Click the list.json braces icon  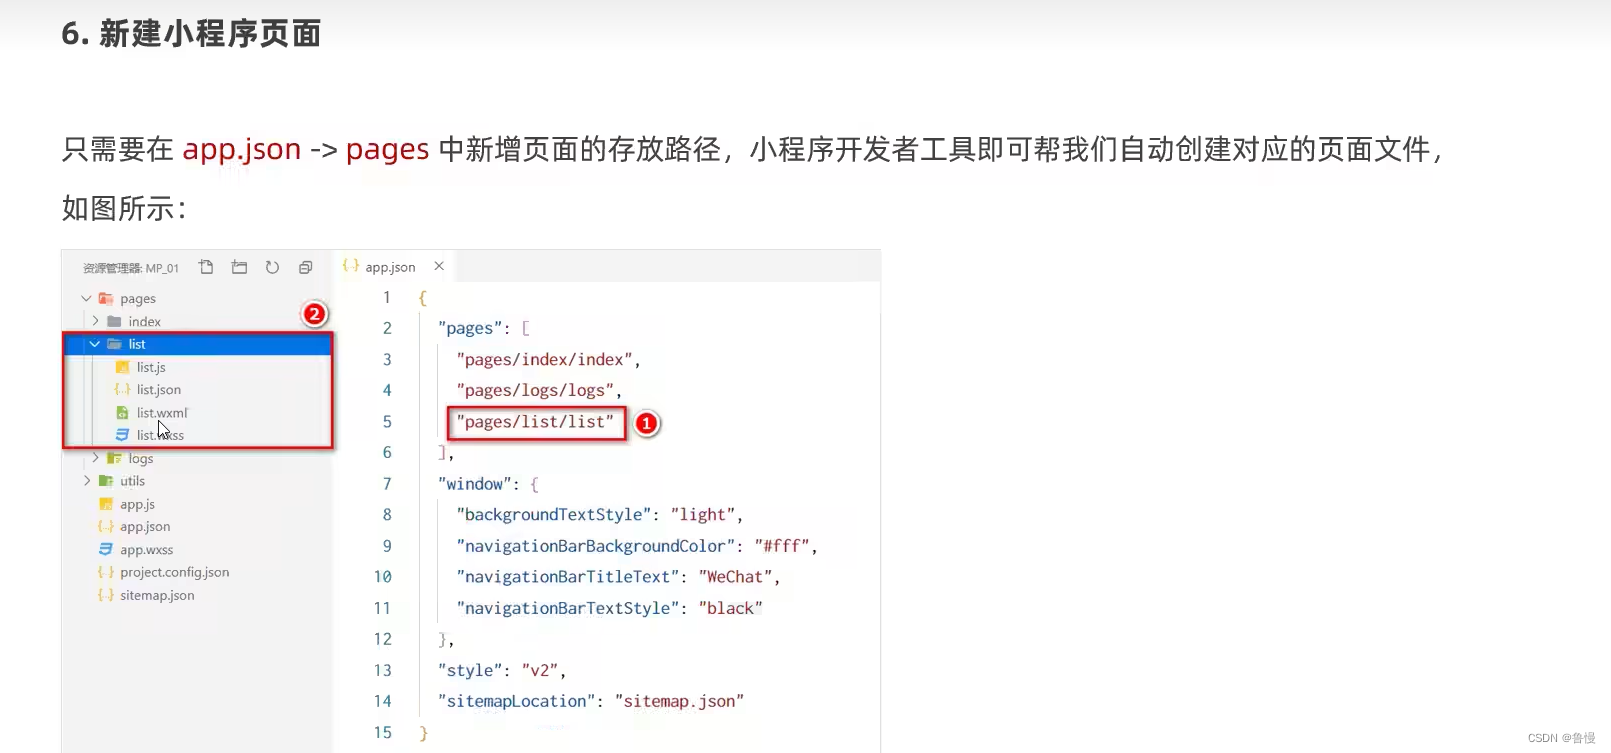tap(122, 389)
